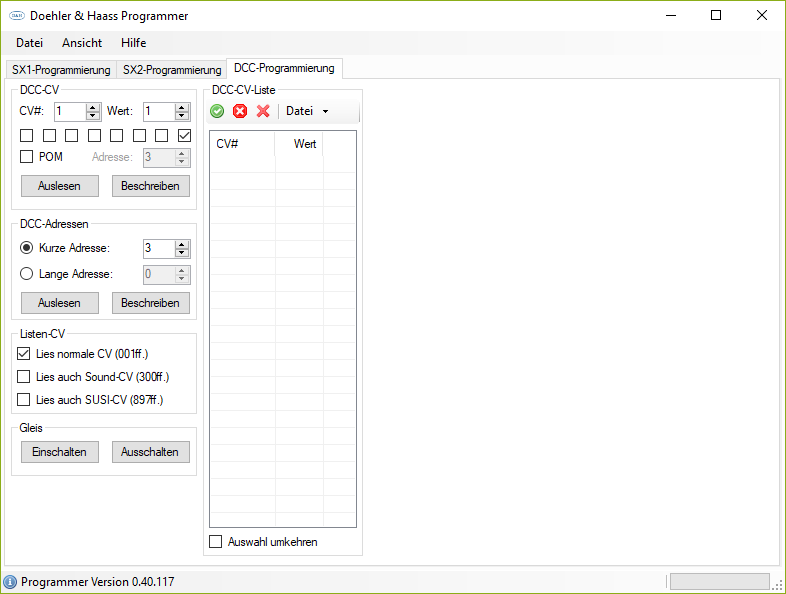This screenshot has height=594, width=786.
Task: Click Beschreiben button in DCC-Adressen group
Action: tap(150, 303)
